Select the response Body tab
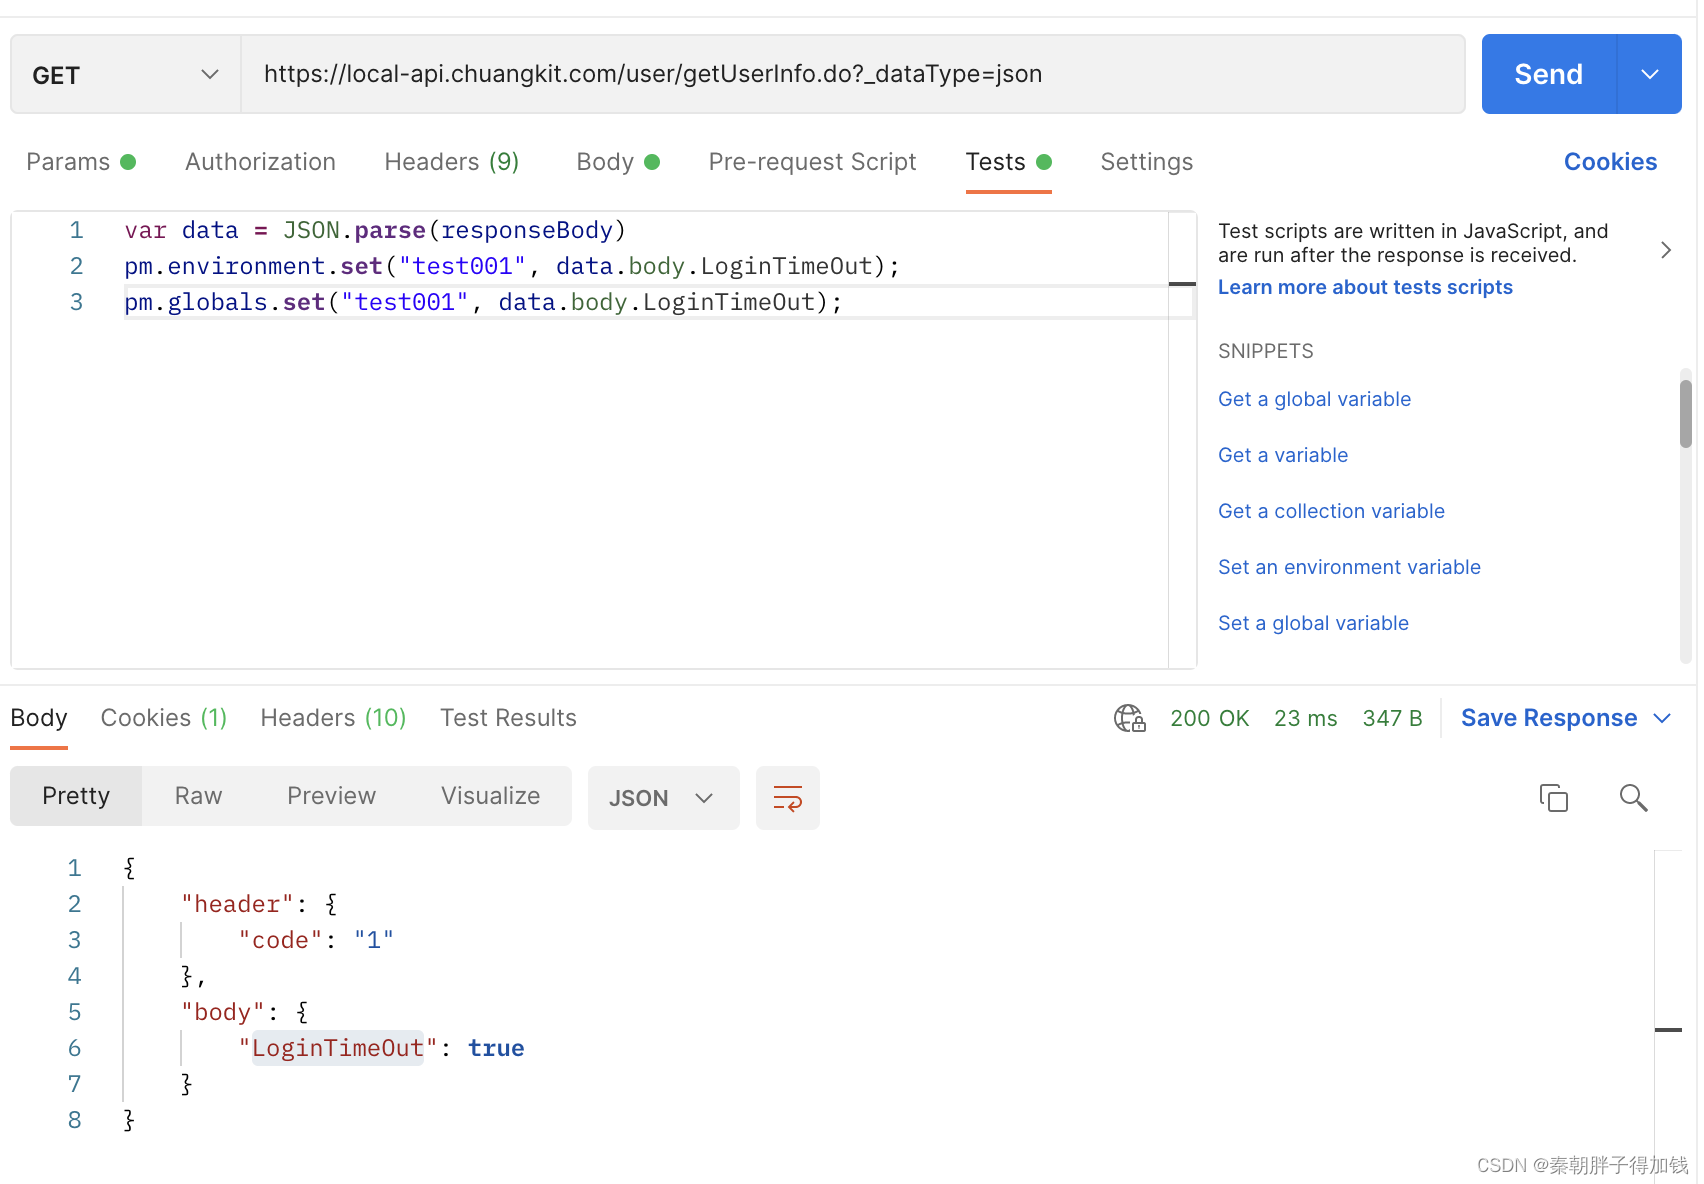Viewport: 1704px width, 1184px height. pyautogui.click(x=39, y=718)
